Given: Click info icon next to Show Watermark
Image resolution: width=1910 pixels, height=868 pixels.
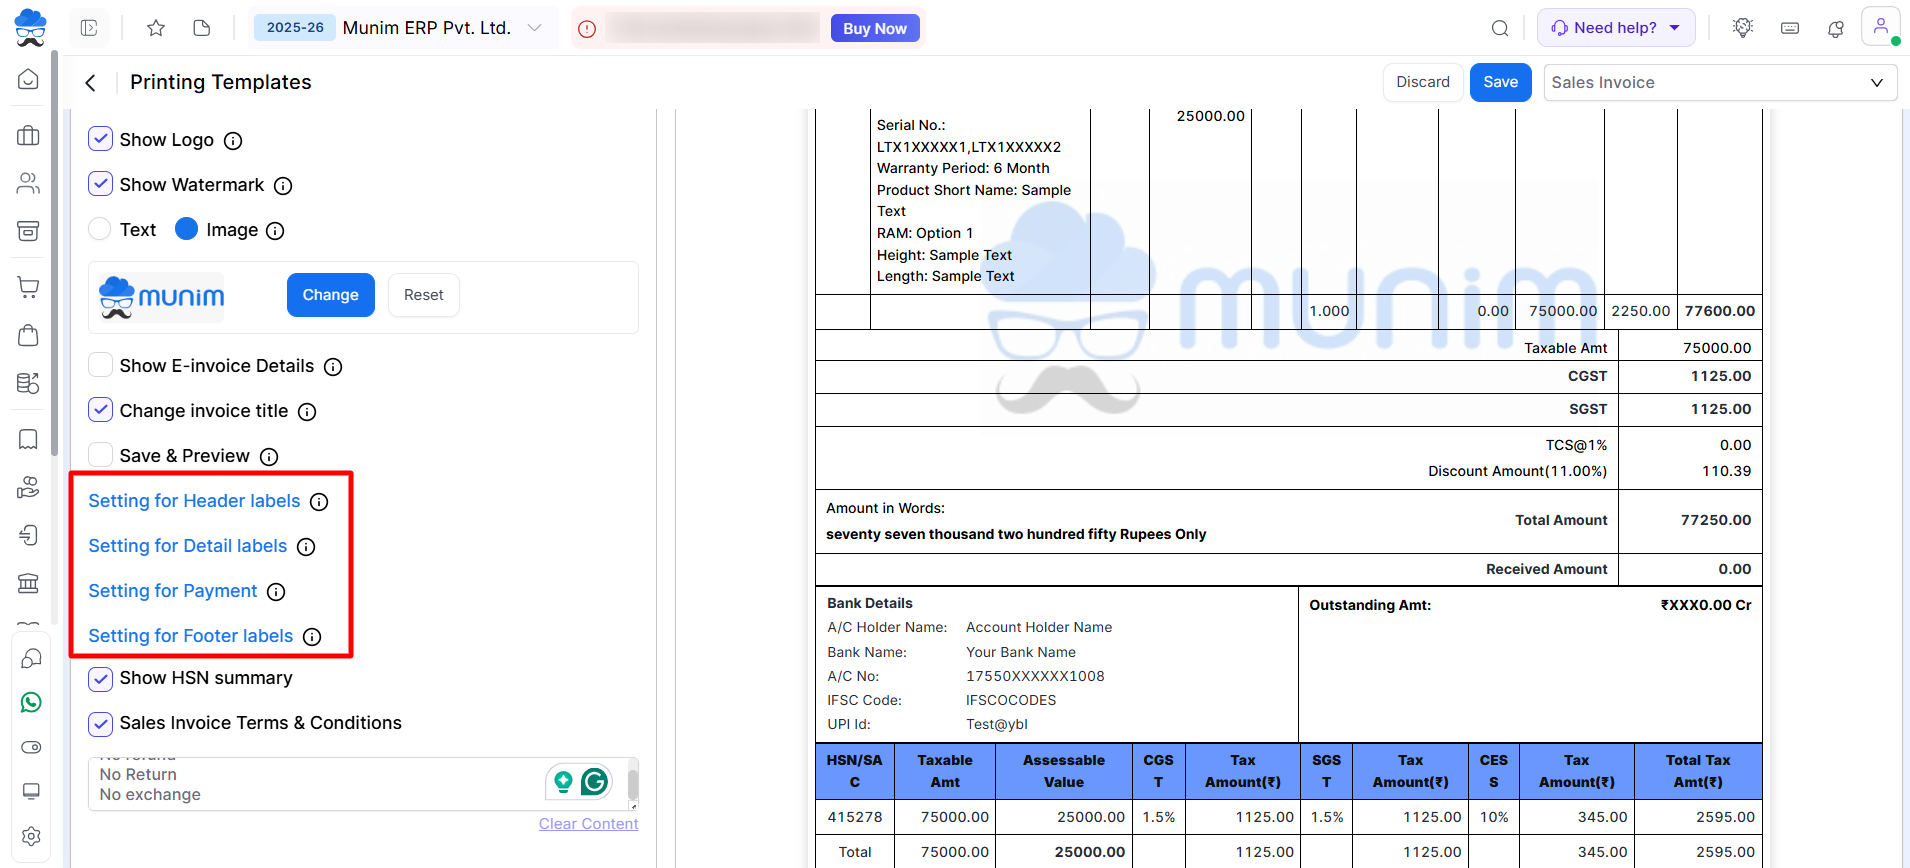Looking at the screenshot, I should (283, 186).
